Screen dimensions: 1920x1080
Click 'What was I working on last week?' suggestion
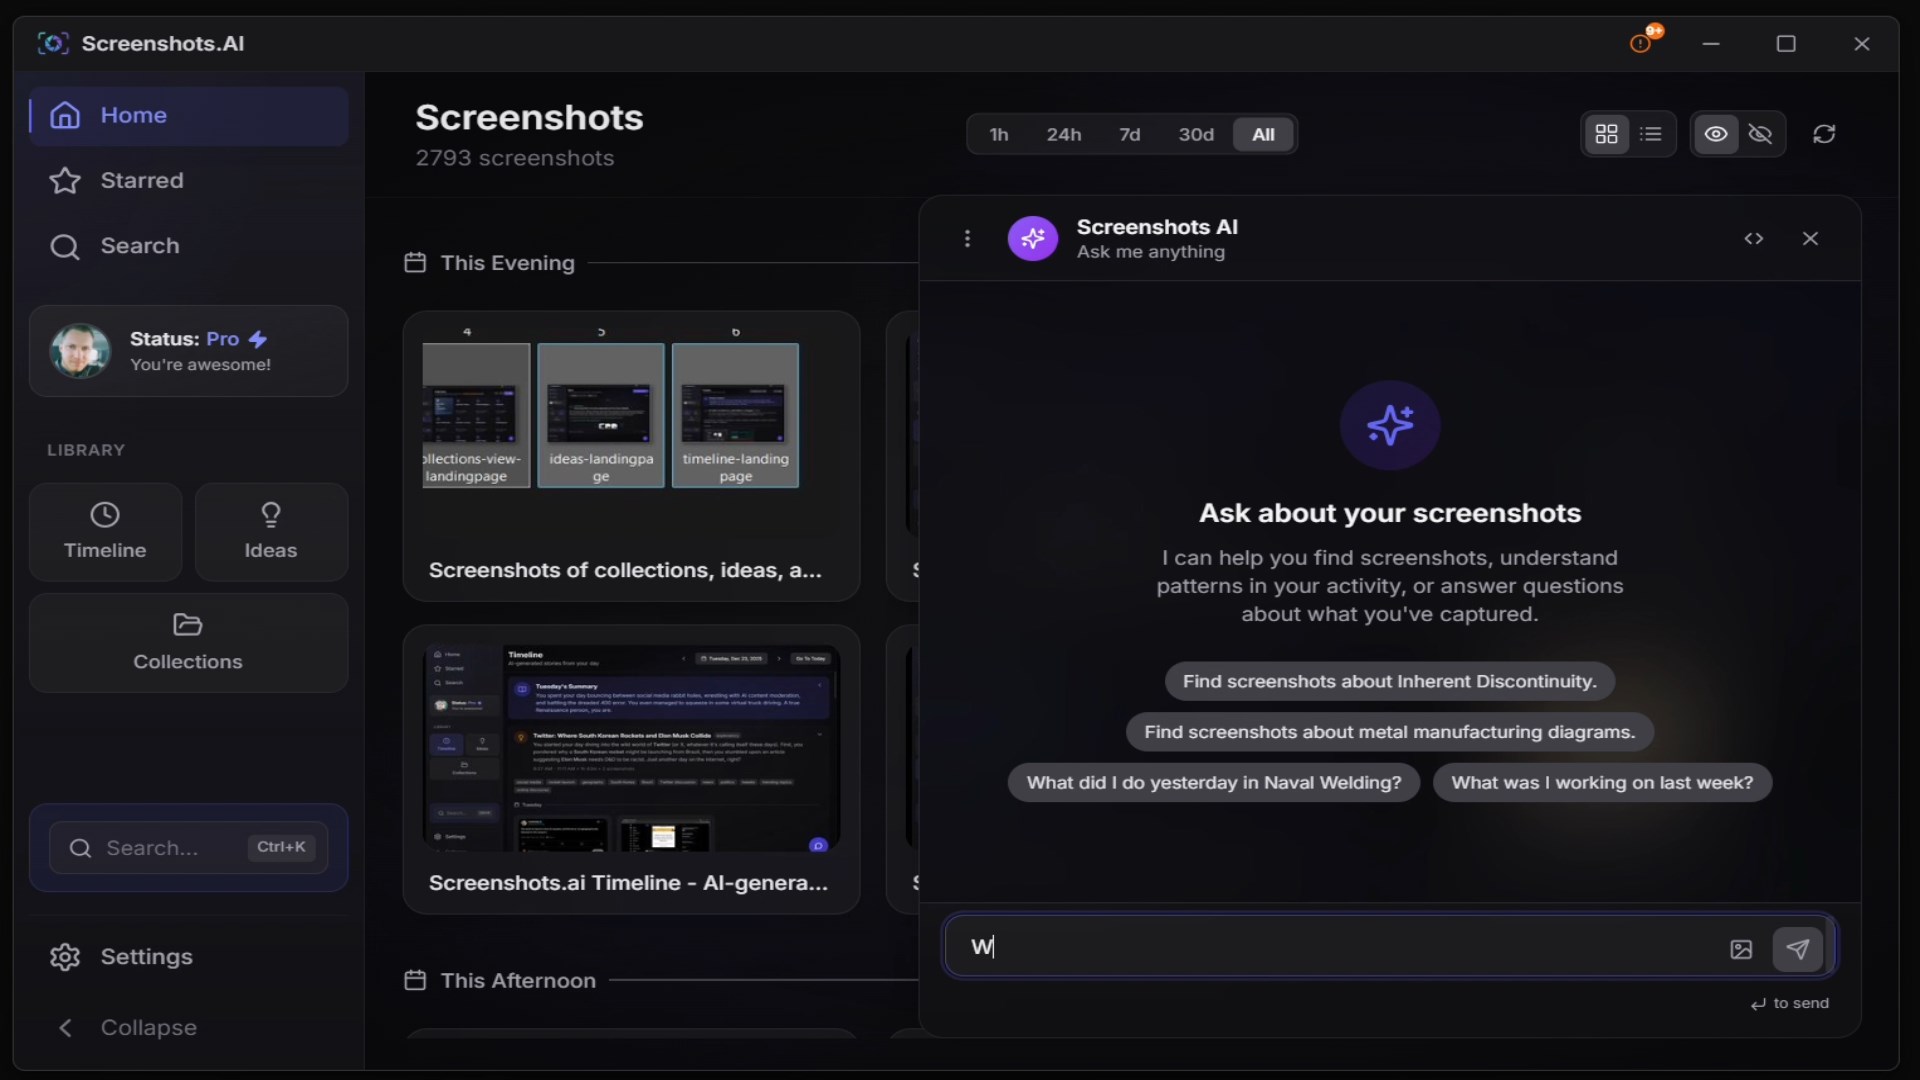point(1602,783)
